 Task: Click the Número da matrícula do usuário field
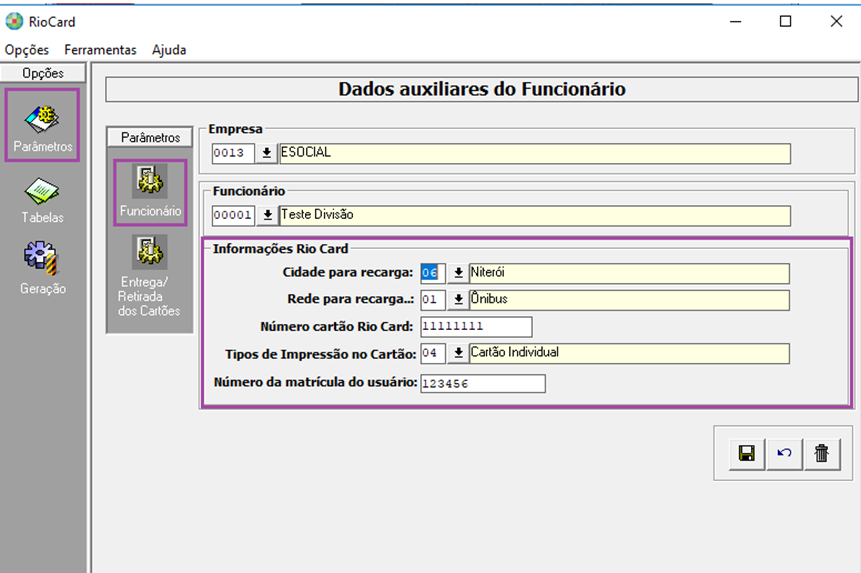pyautogui.click(x=482, y=384)
